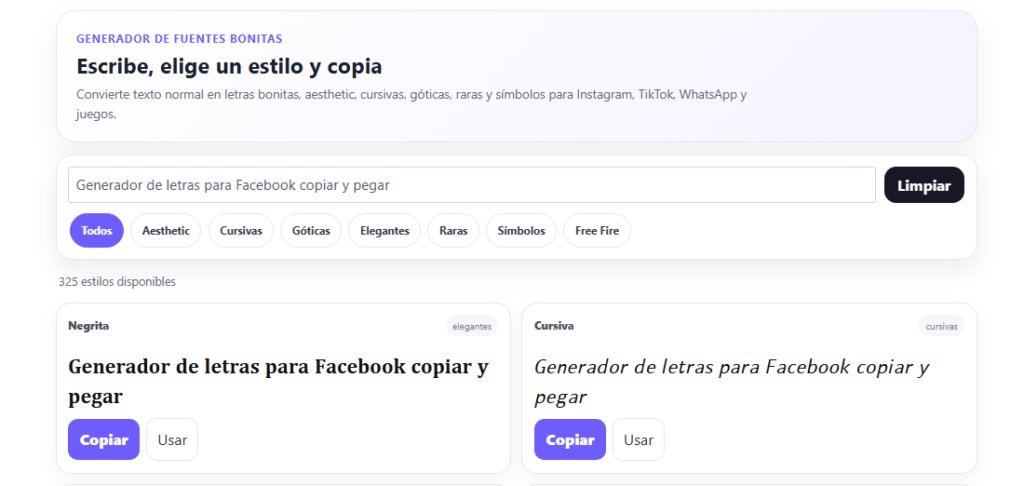Filter by Símbolos
1024x486 pixels.
521,231
